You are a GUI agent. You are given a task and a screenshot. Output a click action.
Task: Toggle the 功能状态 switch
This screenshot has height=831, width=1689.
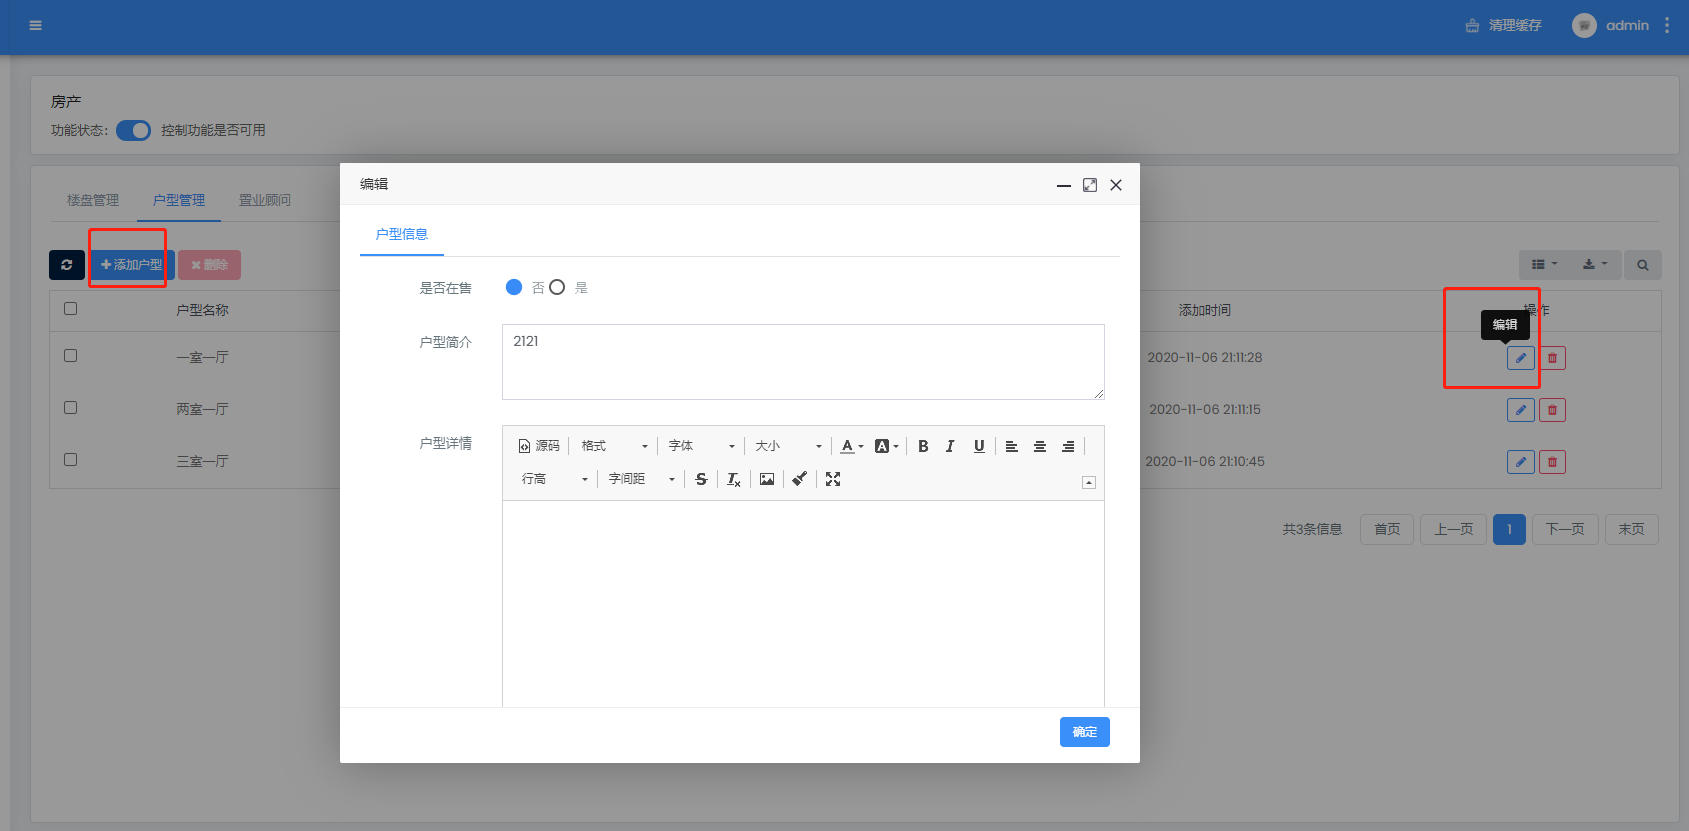tap(133, 130)
